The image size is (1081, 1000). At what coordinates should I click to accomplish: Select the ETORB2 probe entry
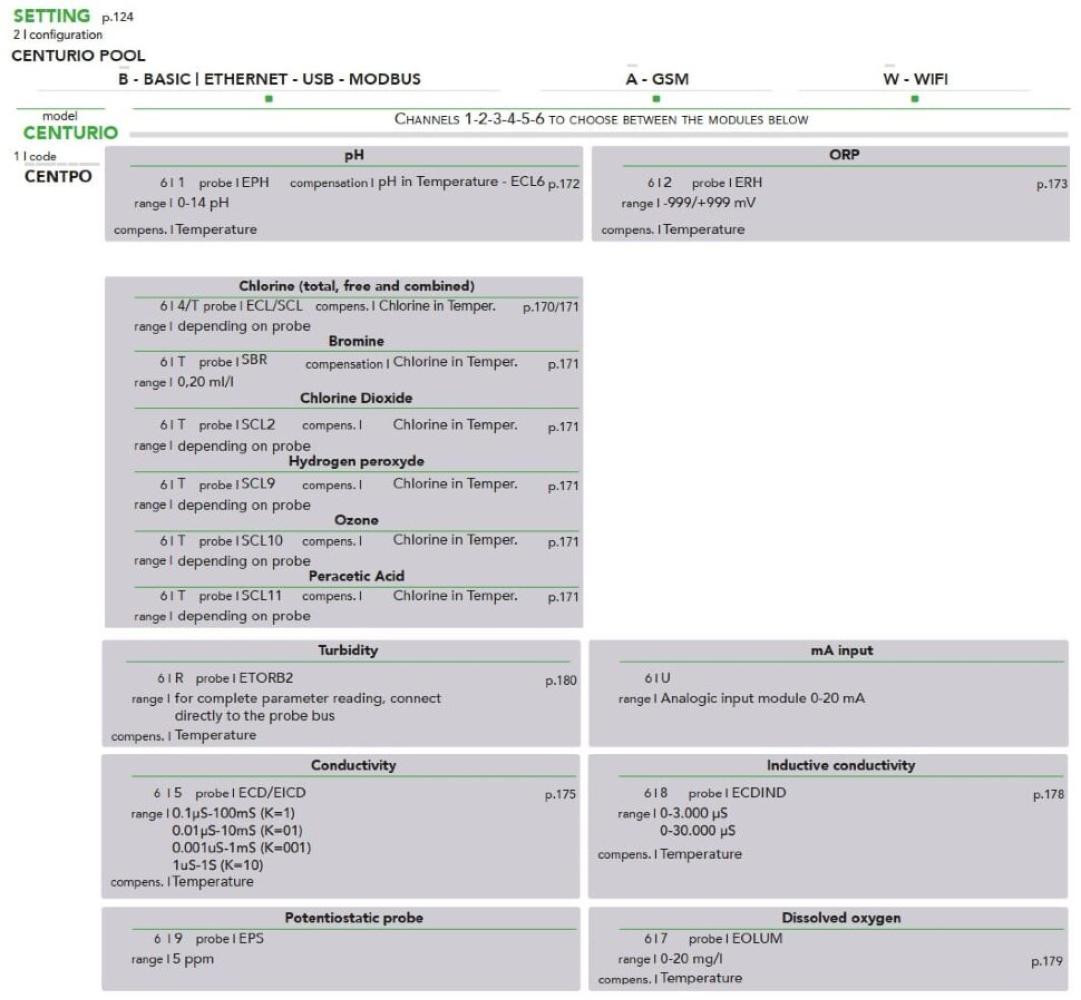[x=266, y=678]
